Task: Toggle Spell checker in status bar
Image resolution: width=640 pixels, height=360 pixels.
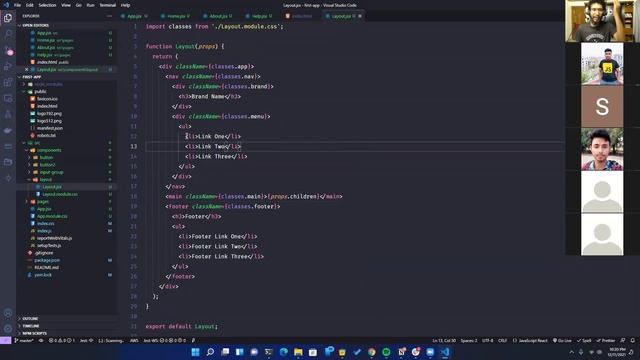Action: pyautogui.click(x=584, y=340)
